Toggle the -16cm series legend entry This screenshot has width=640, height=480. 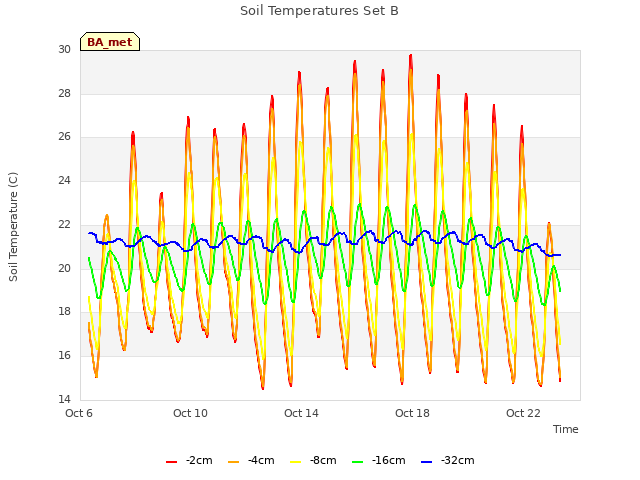pos(378,461)
